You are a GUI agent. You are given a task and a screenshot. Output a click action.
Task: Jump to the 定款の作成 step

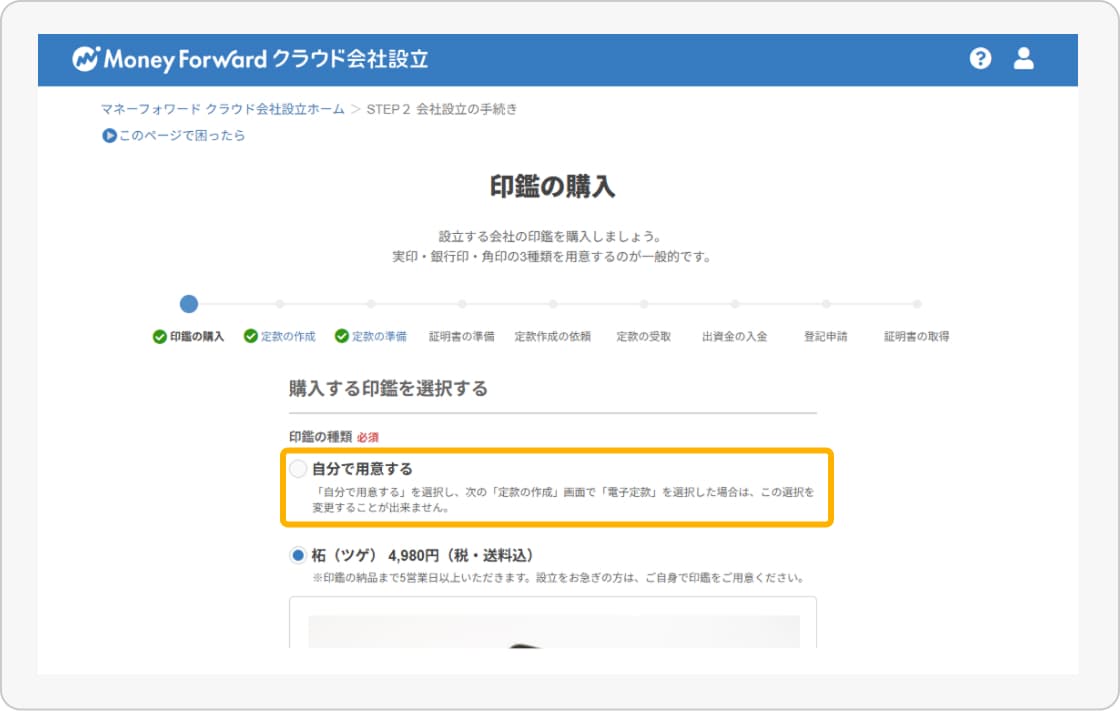coord(288,337)
